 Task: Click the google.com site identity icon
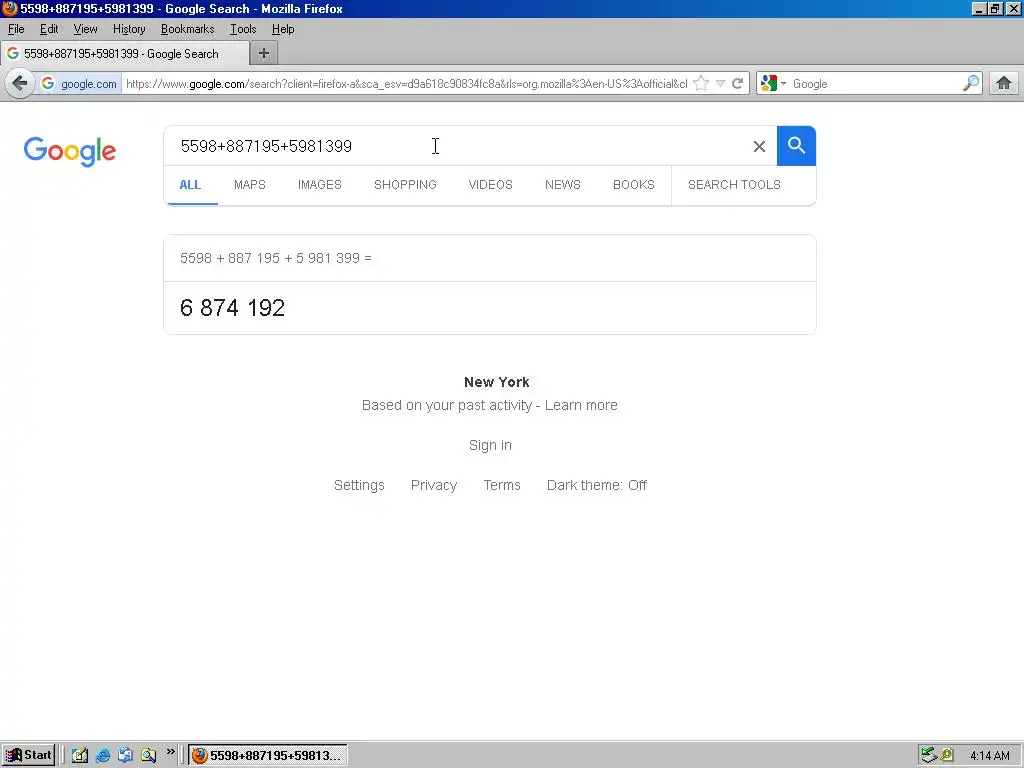48,84
